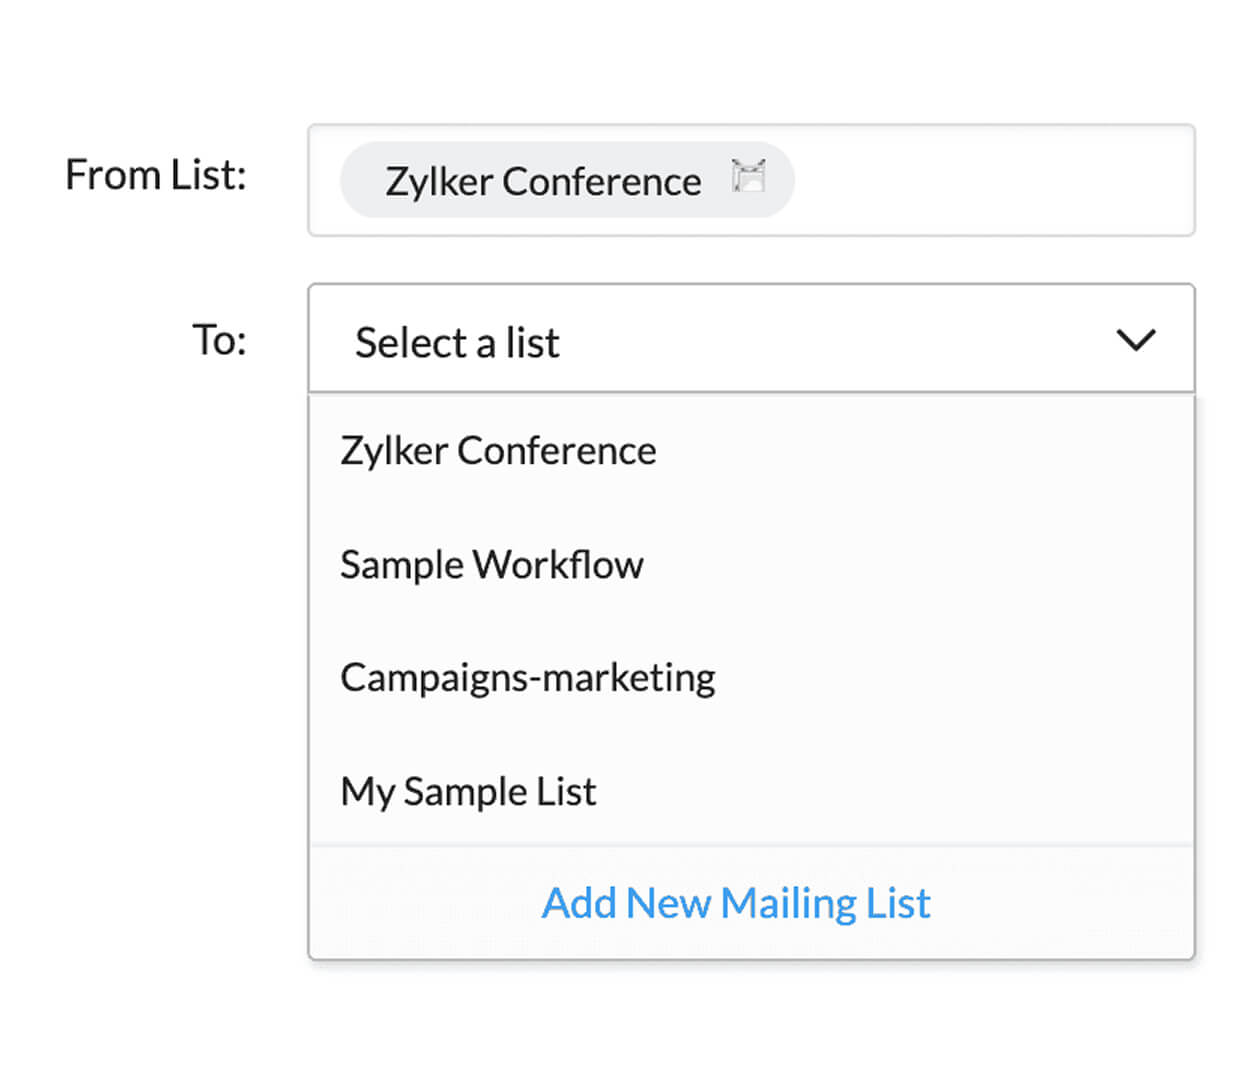Click the "Select a list" placeholder text
Screen dimensions: 1251x1065
[x=457, y=343]
